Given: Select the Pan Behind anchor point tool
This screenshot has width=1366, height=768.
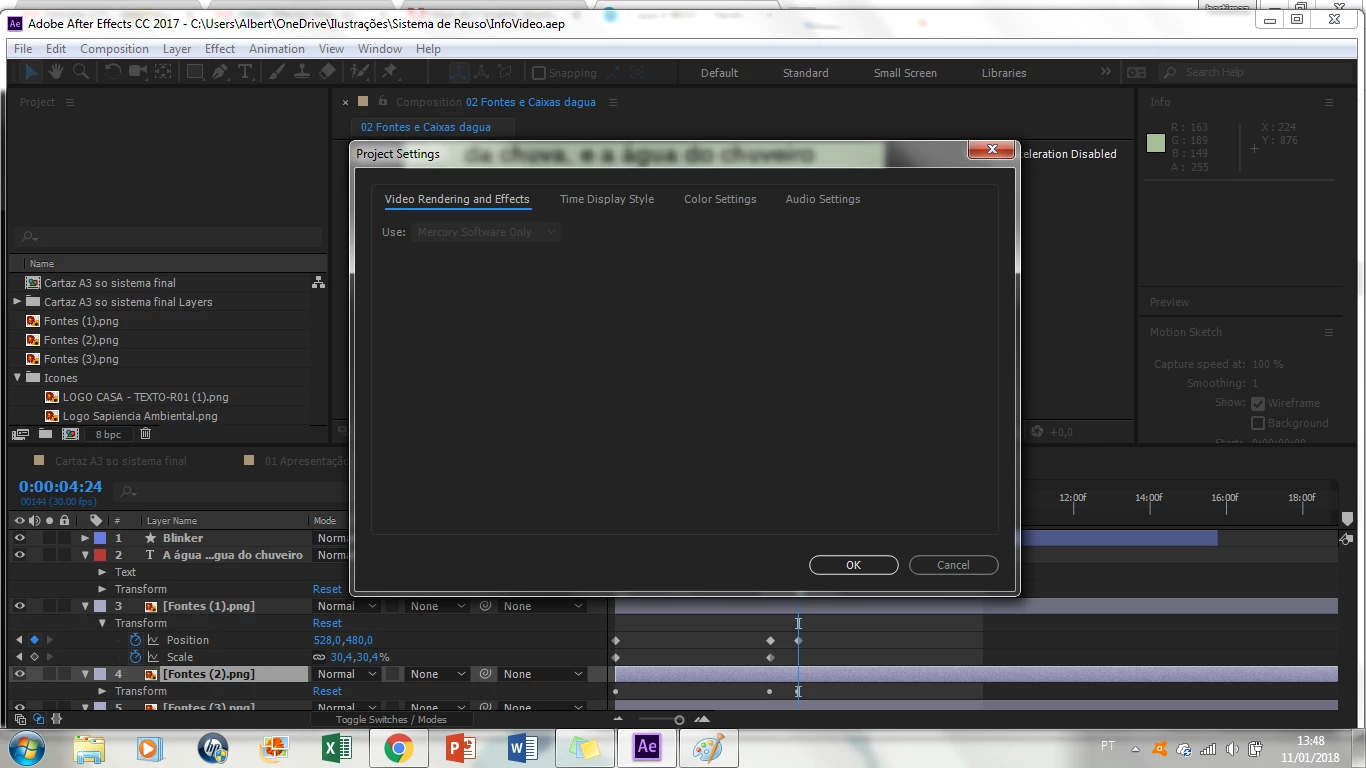Looking at the screenshot, I should tap(163, 72).
